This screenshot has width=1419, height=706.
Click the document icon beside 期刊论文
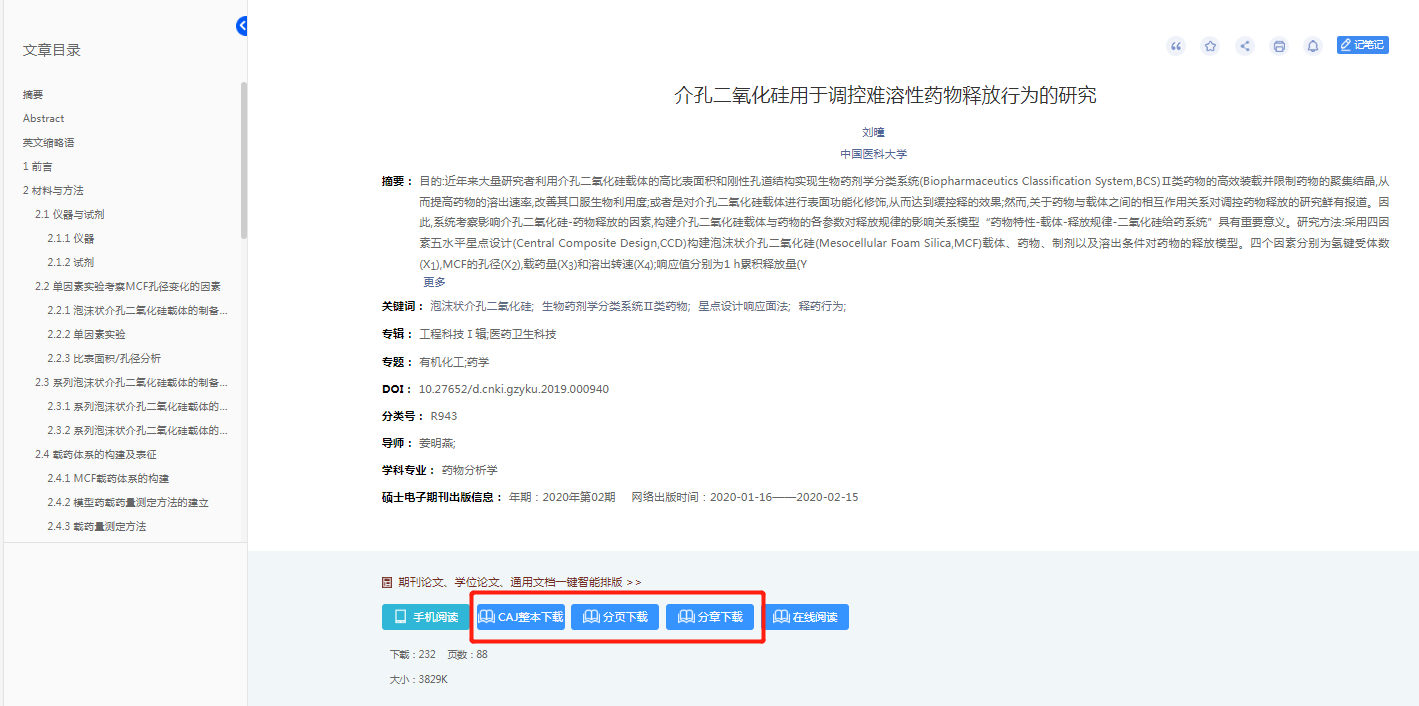(x=387, y=582)
